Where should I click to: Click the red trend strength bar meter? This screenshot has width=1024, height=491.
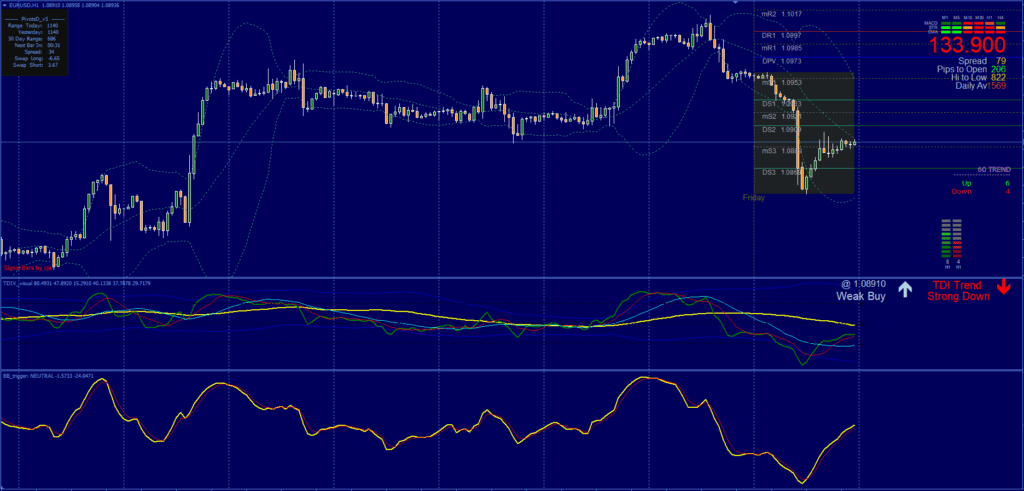pyautogui.click(x=958, y=238)
